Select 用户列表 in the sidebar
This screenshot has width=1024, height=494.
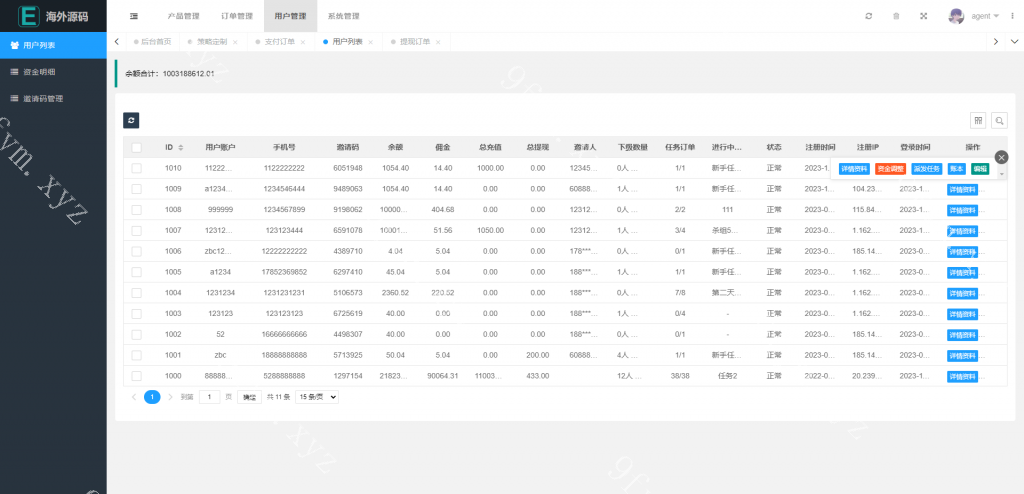(54, 45)
